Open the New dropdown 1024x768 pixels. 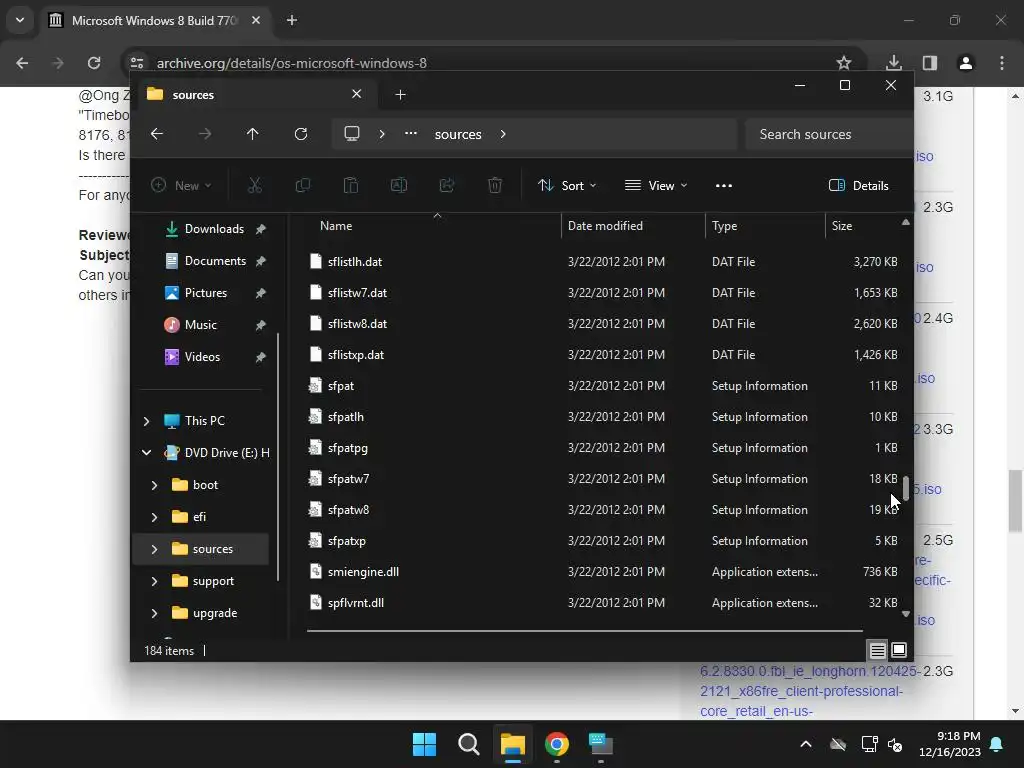pyautogui.click(x=182, y=185)
